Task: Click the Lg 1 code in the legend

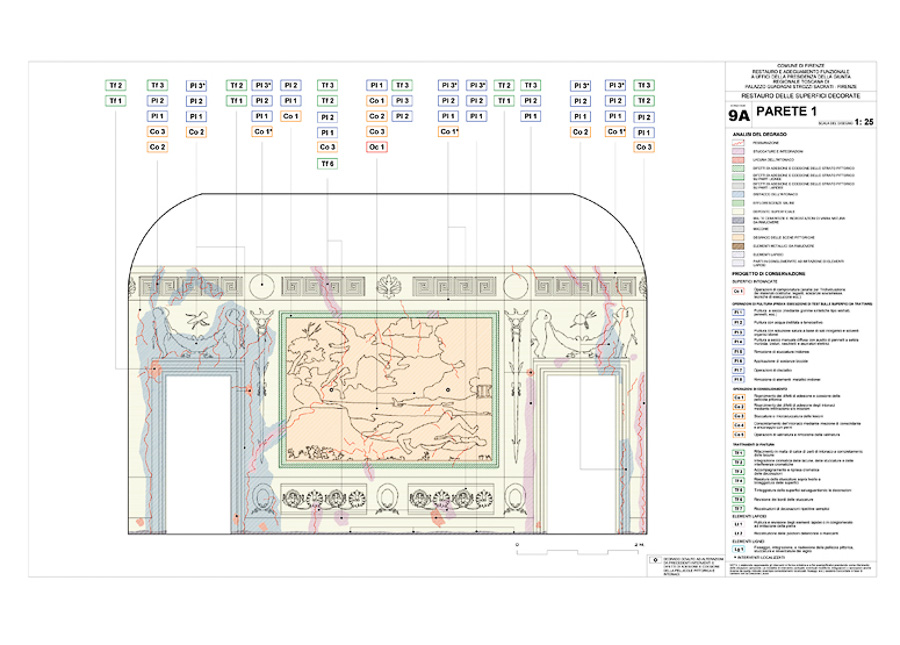Action: (738, 549)
